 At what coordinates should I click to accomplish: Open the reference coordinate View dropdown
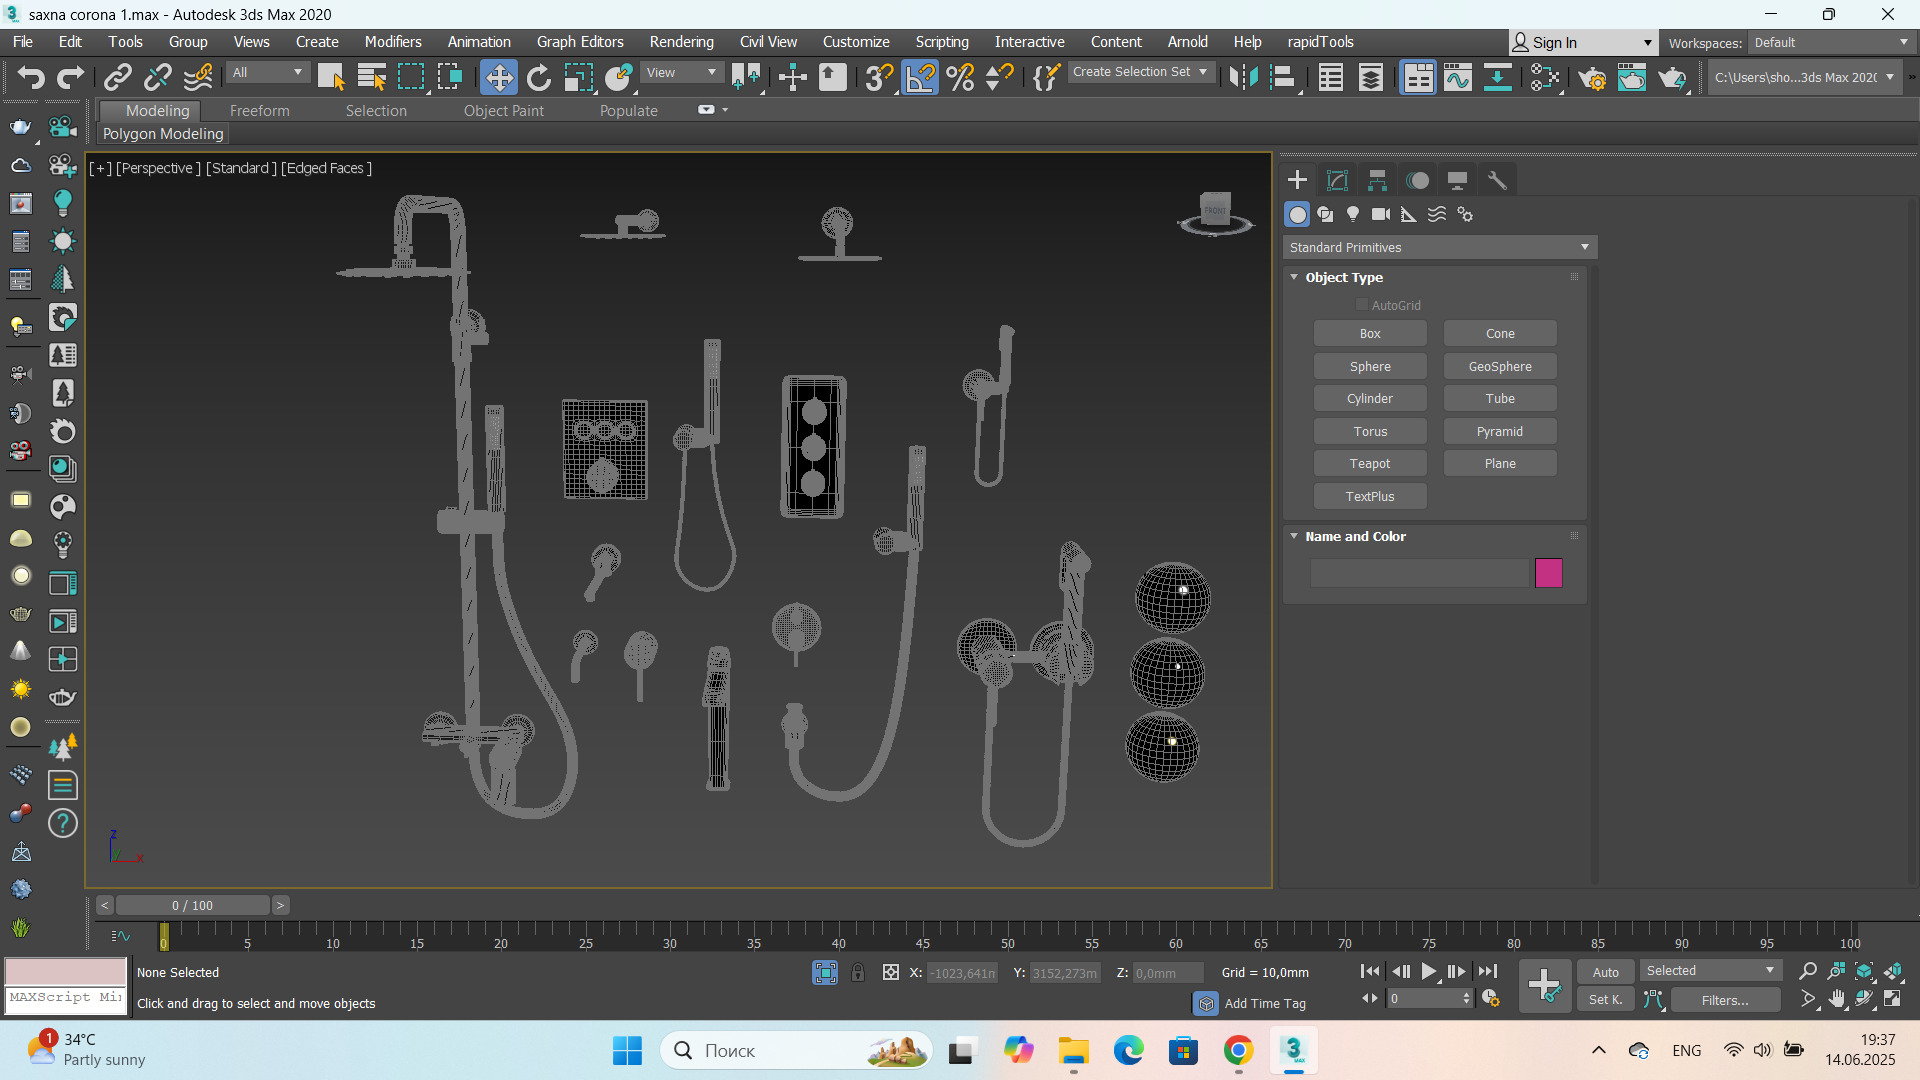click(681, 72)
